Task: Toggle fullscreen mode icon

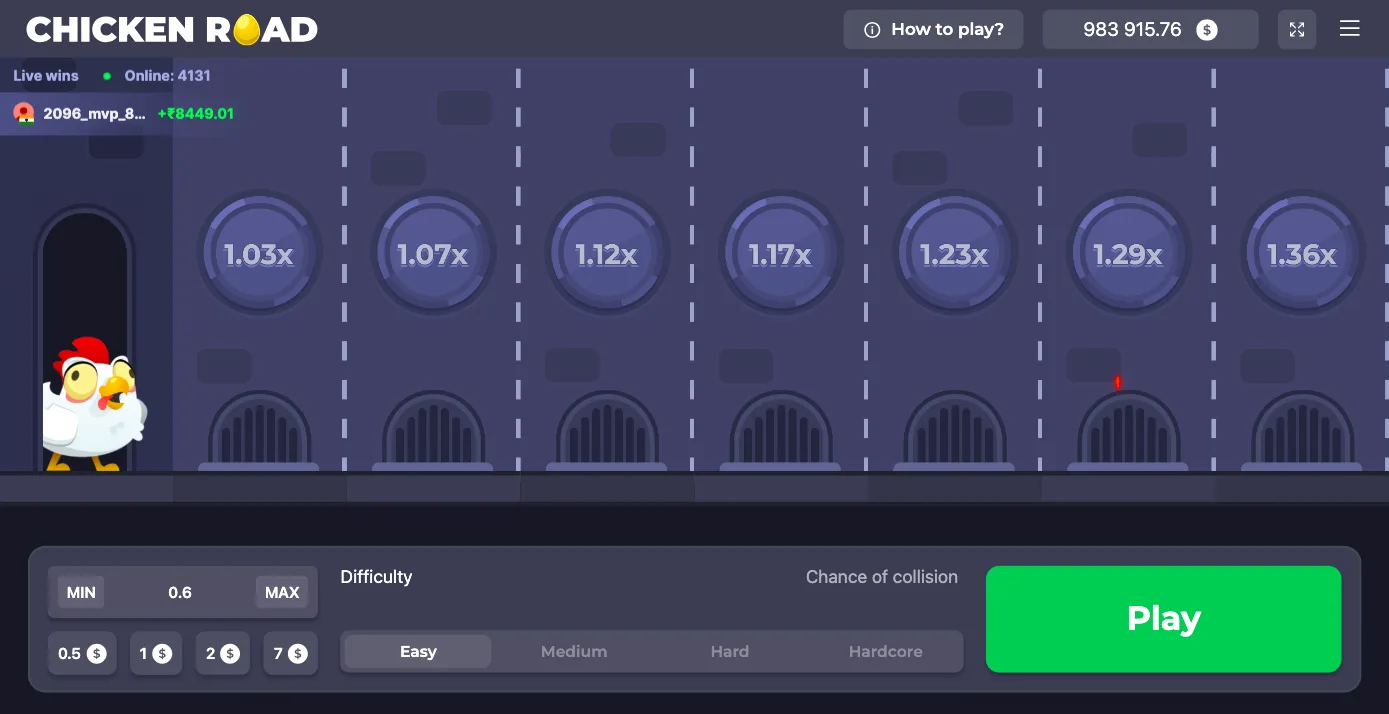Action: (x=1297, y=30)
